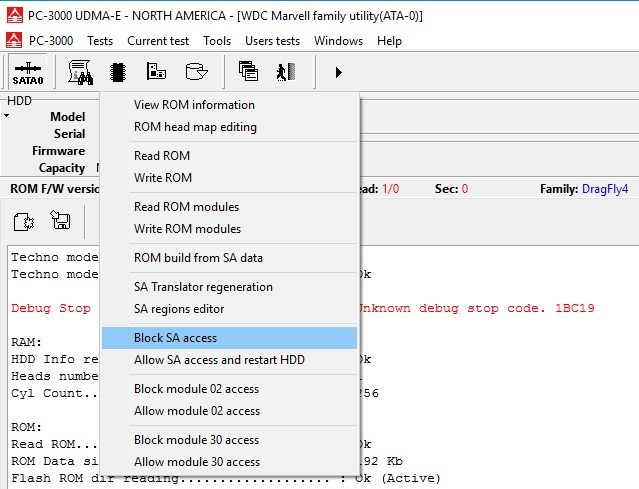
Task: Open the stacked windows toolbar icon
Action: [x=248, y=71]
